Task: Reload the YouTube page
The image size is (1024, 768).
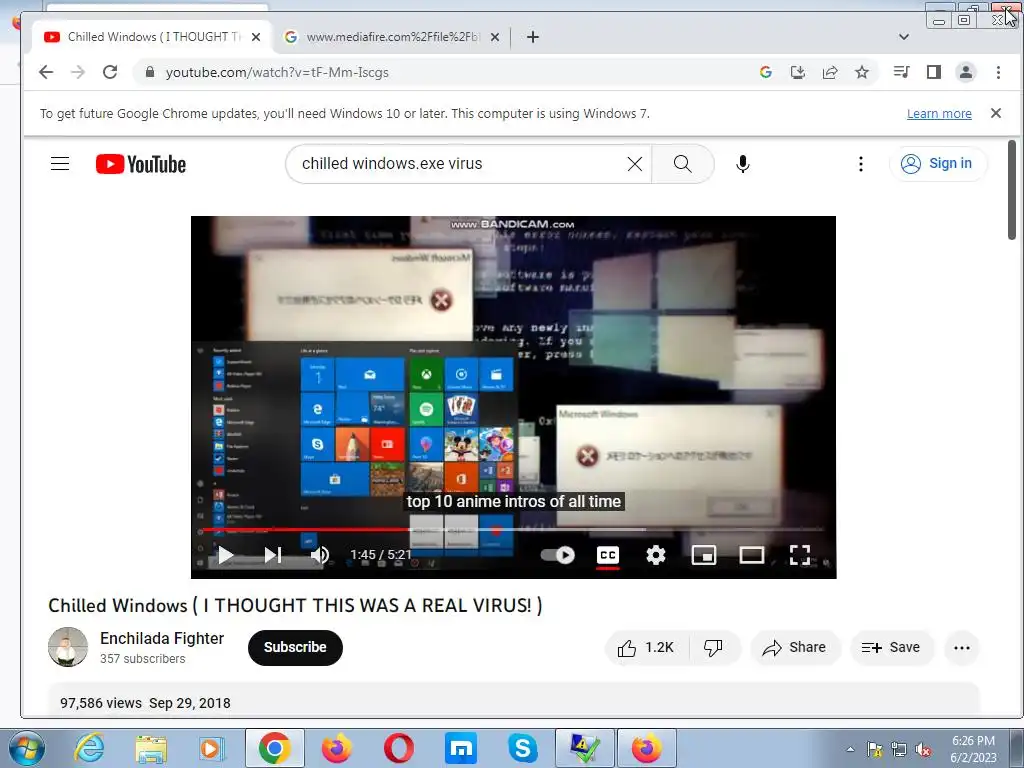Action: (x=110, y=72)
